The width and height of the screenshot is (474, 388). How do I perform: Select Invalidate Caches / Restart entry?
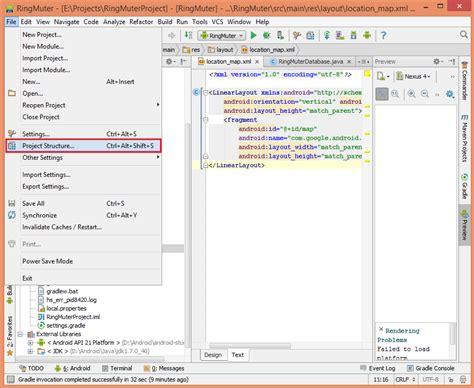pos(83,227)
